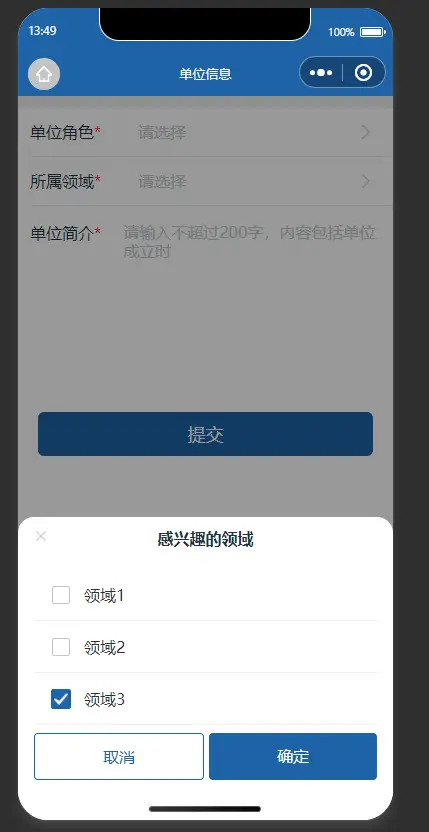Tap the battery indicator in status bar

[373, 32]
